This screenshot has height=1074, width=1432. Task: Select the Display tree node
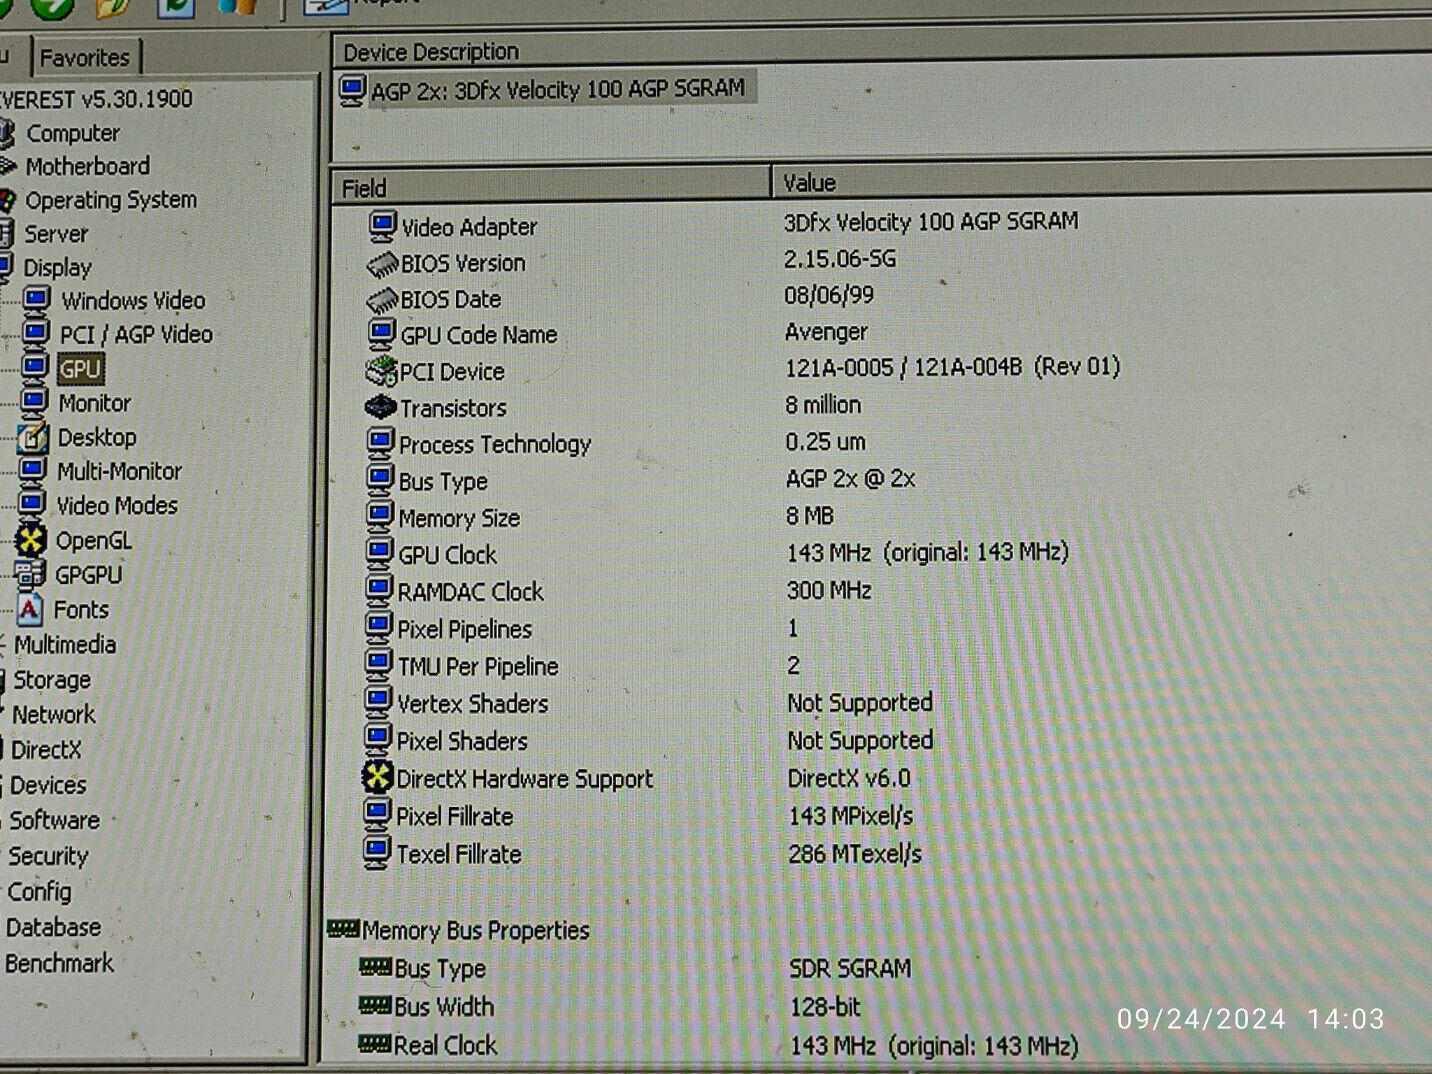(x=57, y=268)
